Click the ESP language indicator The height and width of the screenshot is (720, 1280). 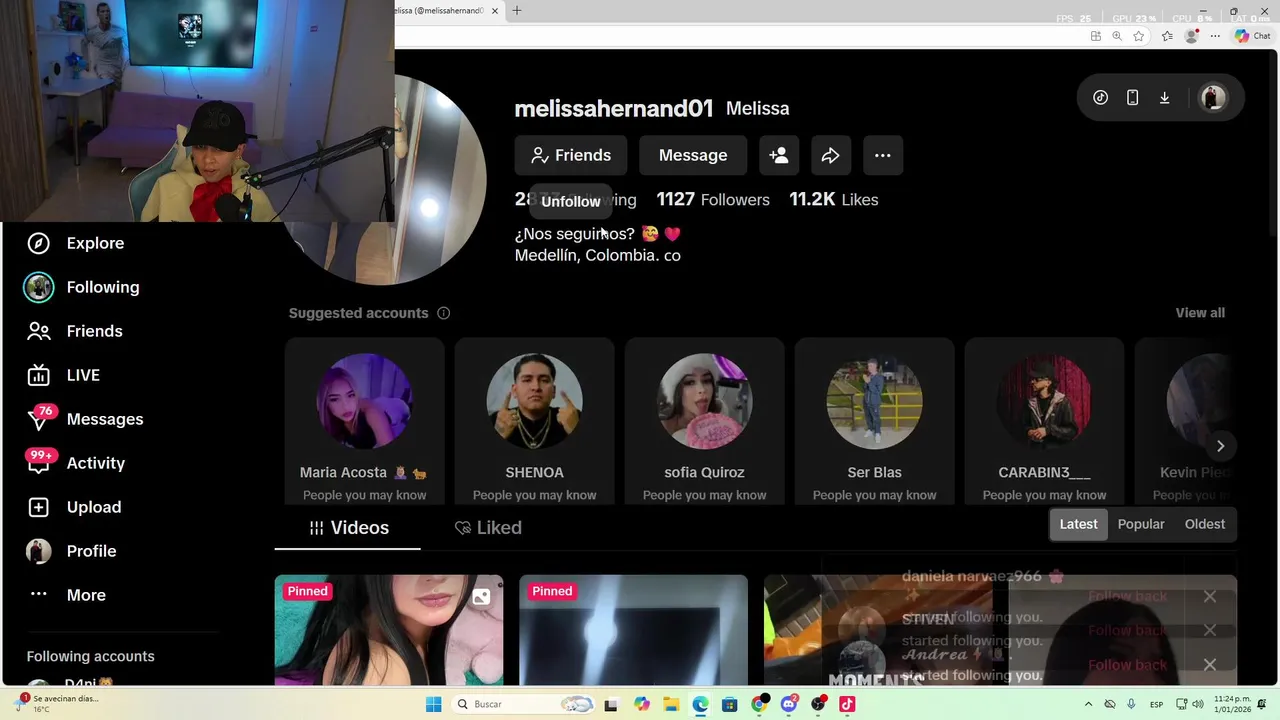[x=1156, y=704]
